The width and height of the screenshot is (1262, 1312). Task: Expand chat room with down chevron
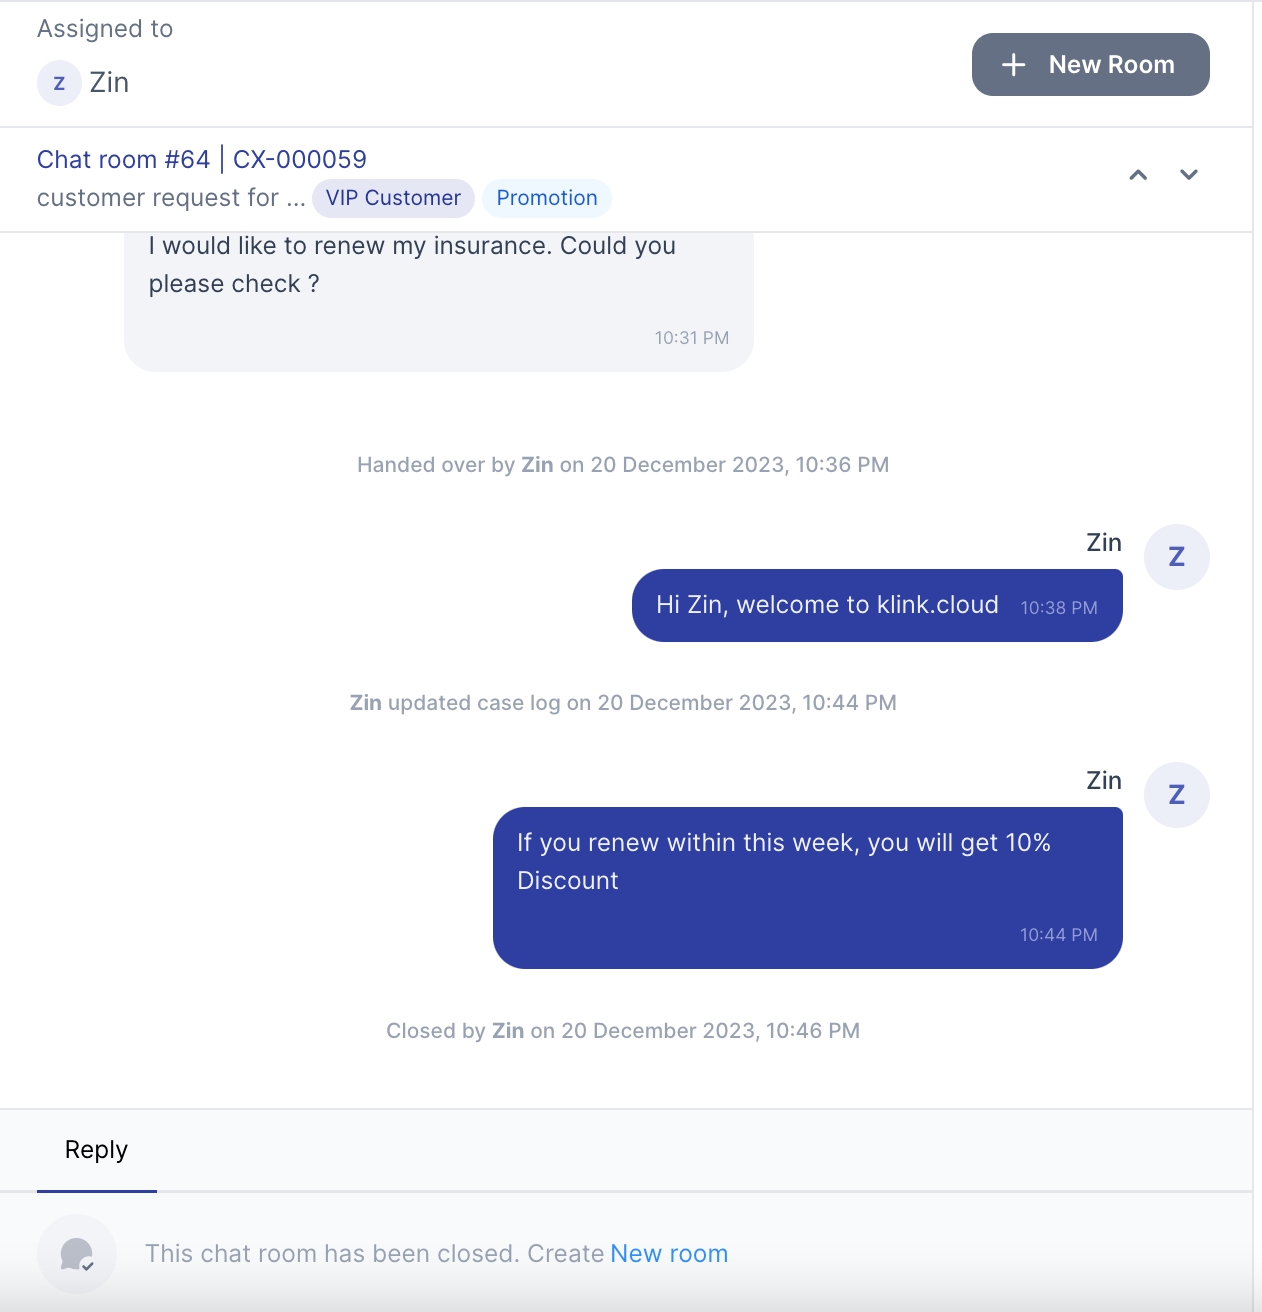coord(1188,175)
